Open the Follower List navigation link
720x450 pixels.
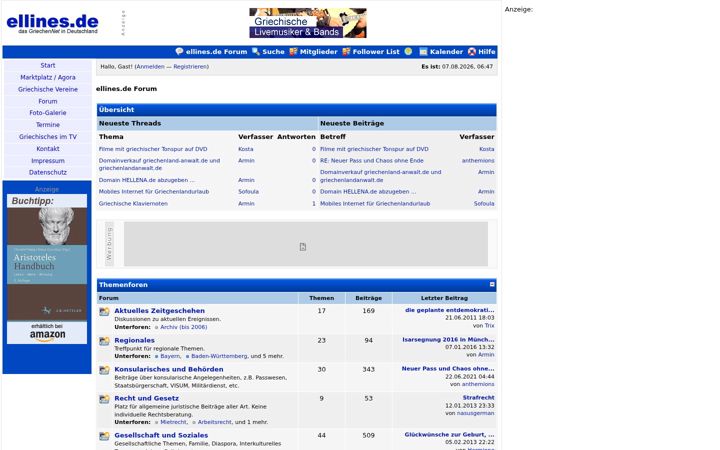376,51
